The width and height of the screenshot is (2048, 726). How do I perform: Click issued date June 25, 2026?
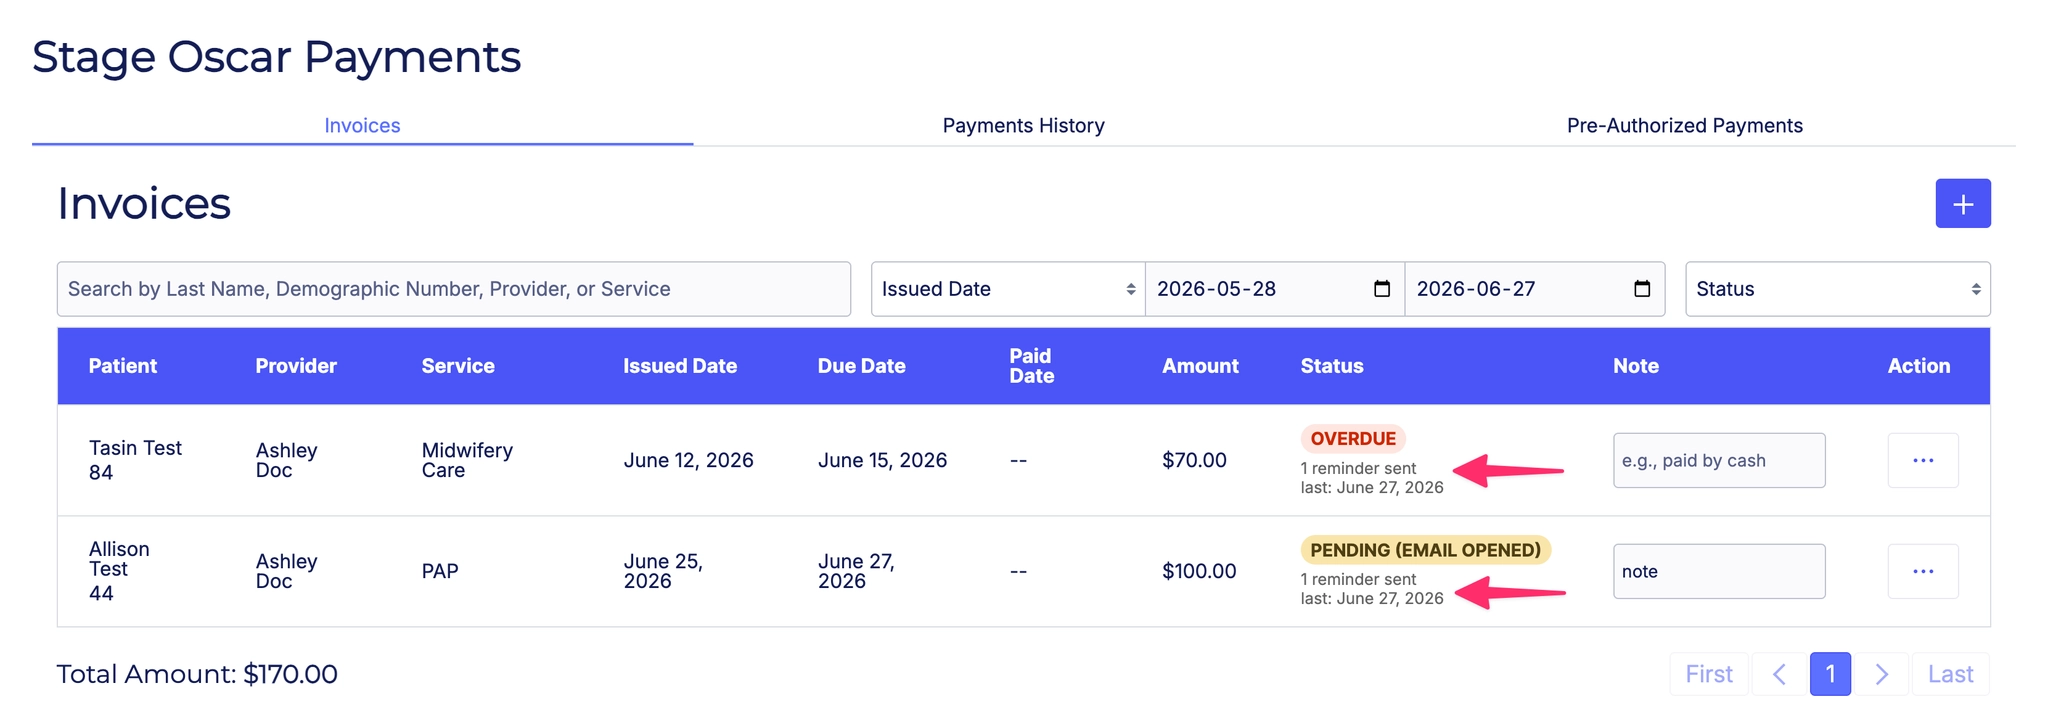663,571
